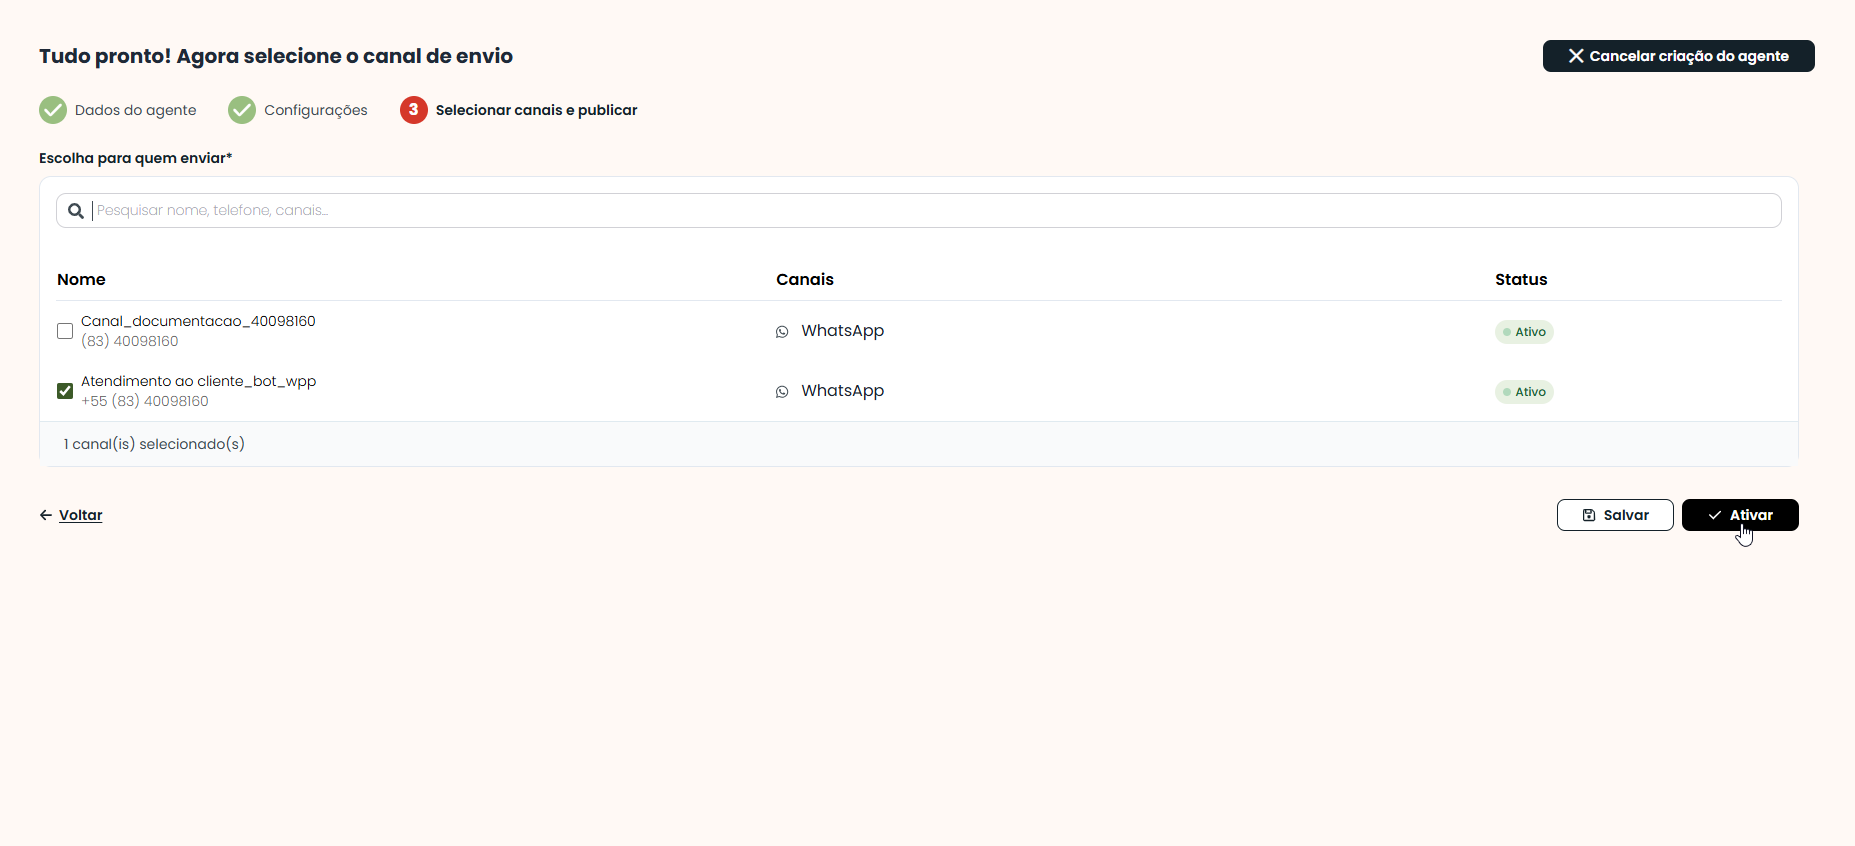Click the green check icon for Configurações
Image resolution: width=1855 pixels, height=846 pixels.
(242, 110)
